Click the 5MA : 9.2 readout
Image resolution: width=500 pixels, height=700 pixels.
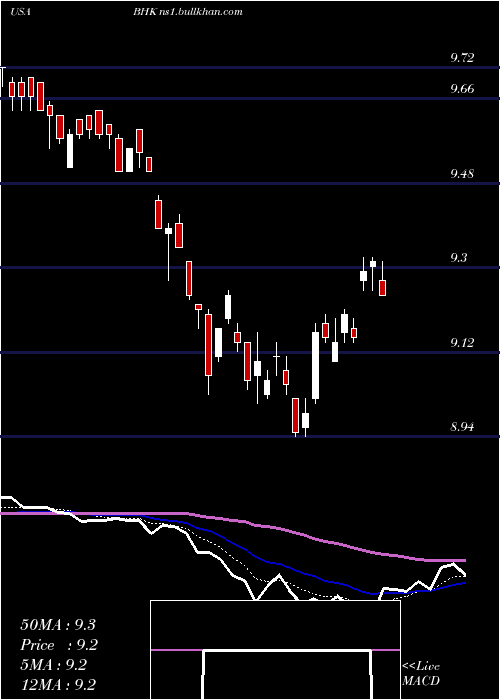coord(54,665)
